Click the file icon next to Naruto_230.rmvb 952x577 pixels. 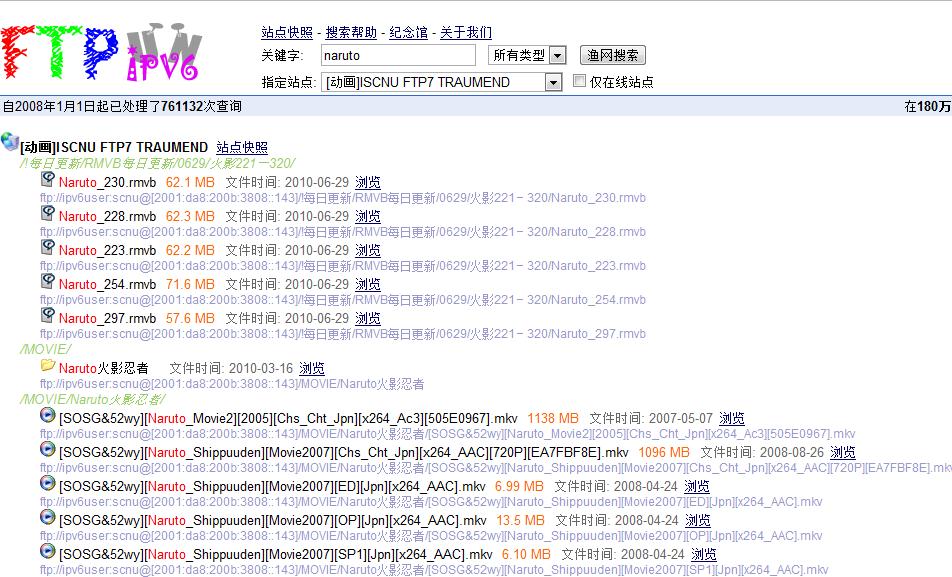(x=47, y=179)
